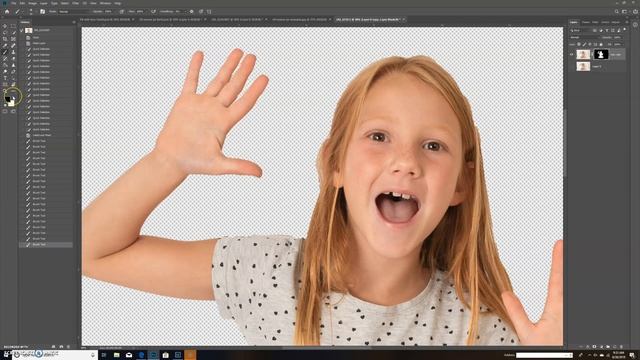Open the brush Opacity dropdown
Screen dimensions: 640x360
pyautogui.click(x=116, y=11)
